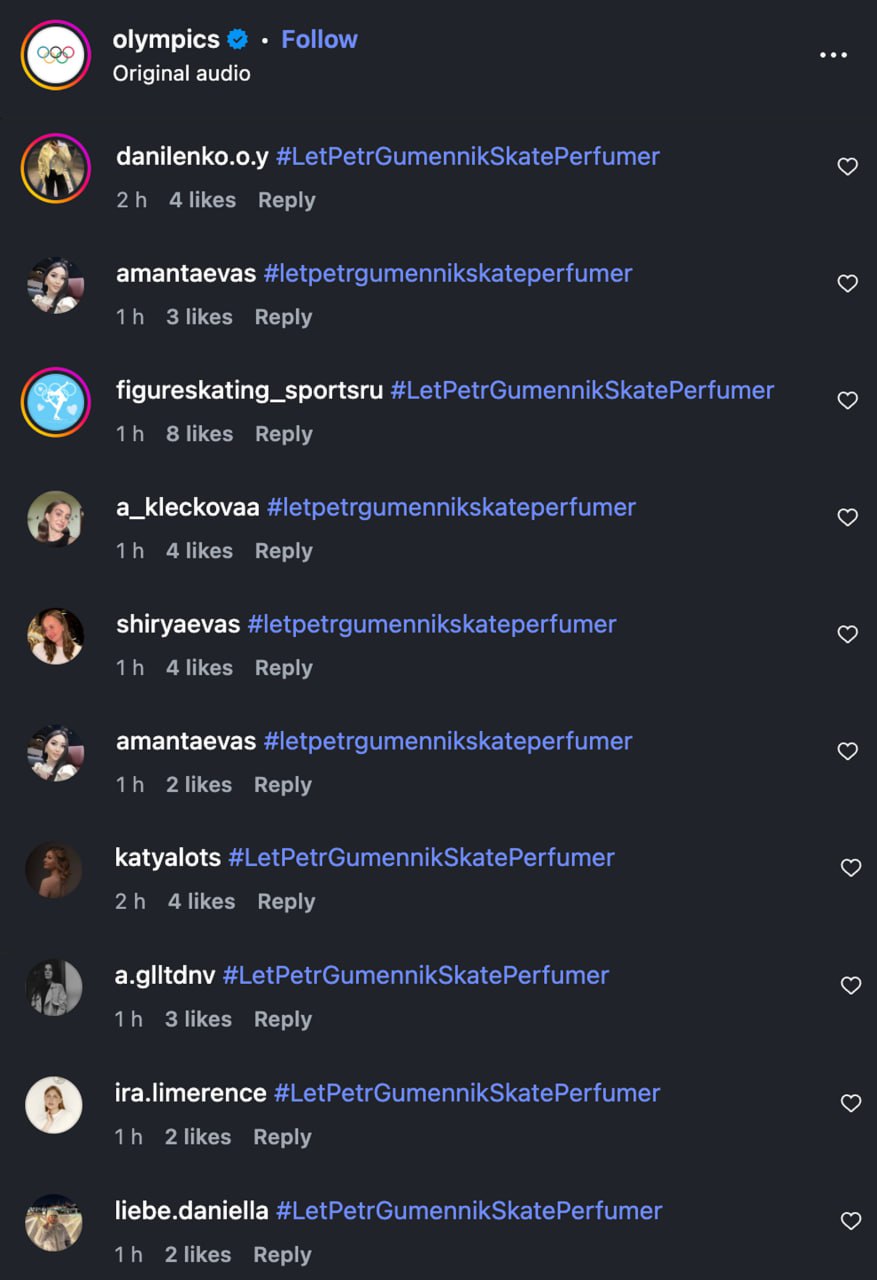Open the three-dot more options menu
The image size is (877, 1280).
pyautogui.click(x=833, y=55)
